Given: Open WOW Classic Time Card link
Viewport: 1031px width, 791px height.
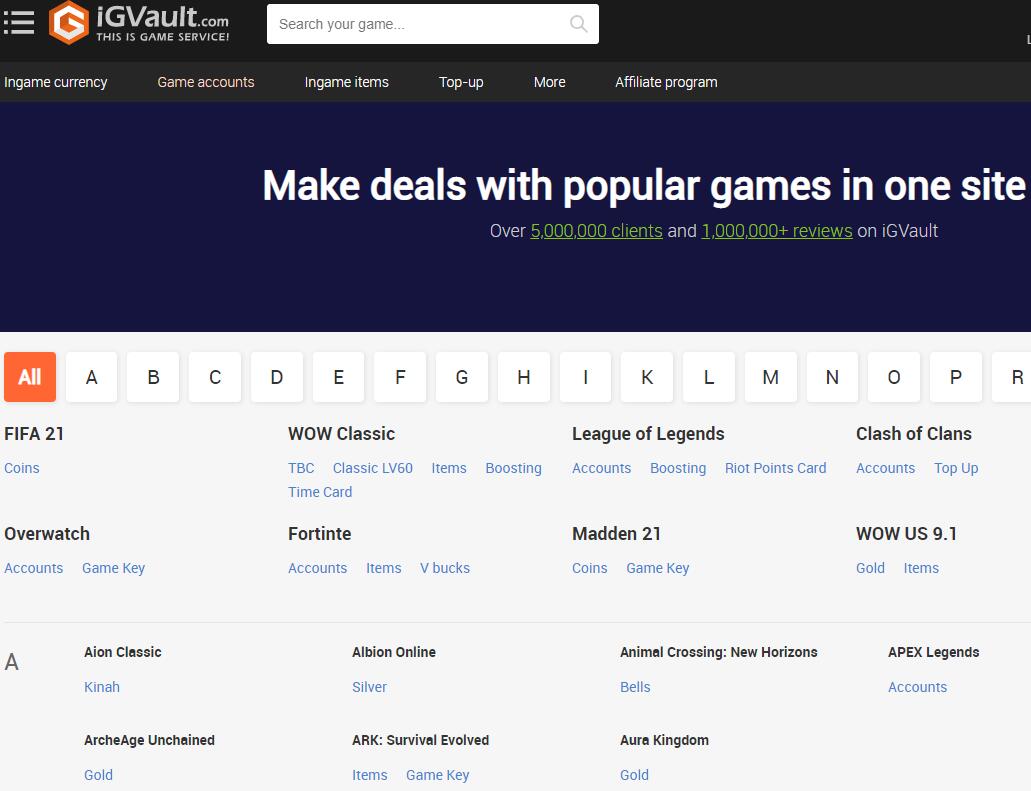Looking at the screenshot, I should point(320,492).
